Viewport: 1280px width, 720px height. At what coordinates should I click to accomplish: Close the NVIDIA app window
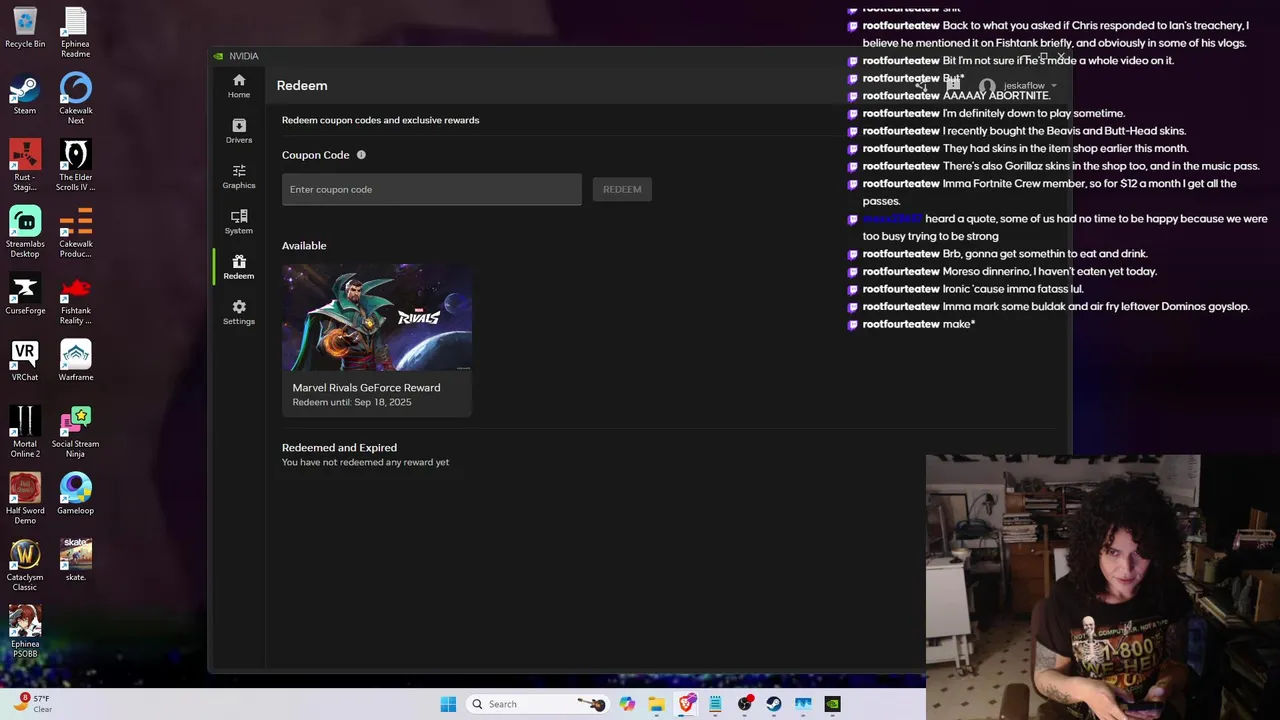click(x=1061, y=56)
